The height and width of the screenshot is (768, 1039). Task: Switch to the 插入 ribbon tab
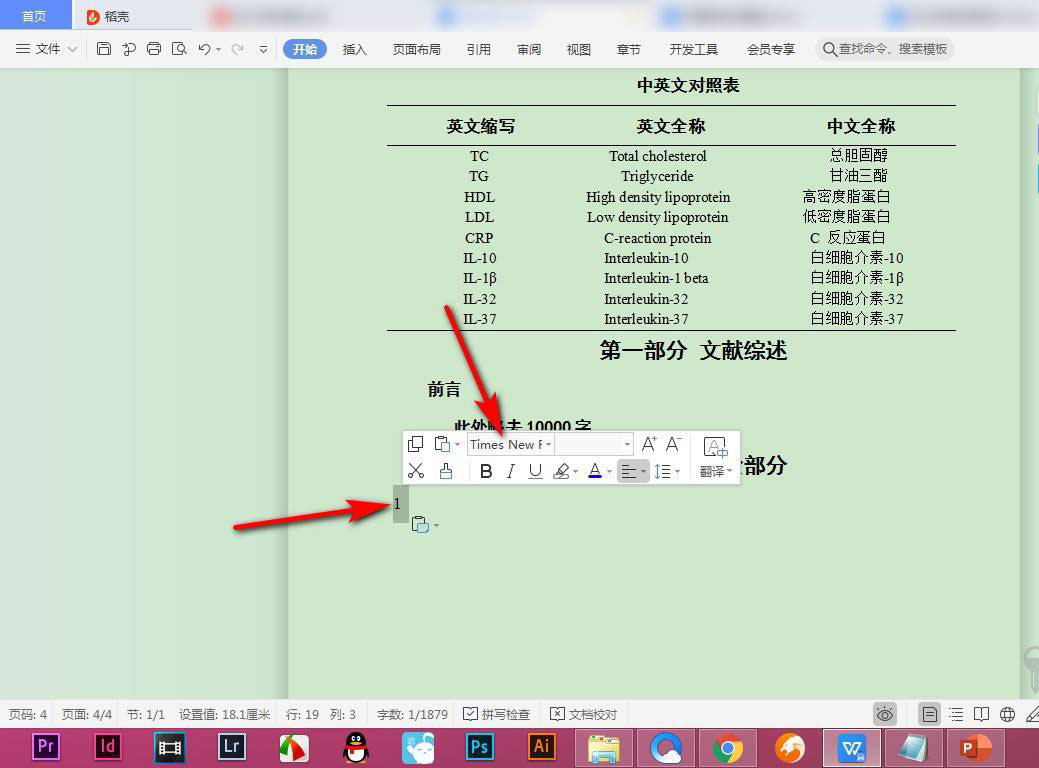click(355, 49)
